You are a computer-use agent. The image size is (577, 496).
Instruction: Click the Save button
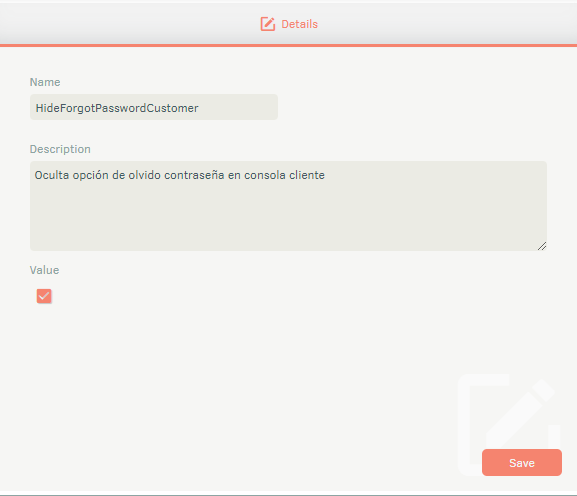point(522,463)
